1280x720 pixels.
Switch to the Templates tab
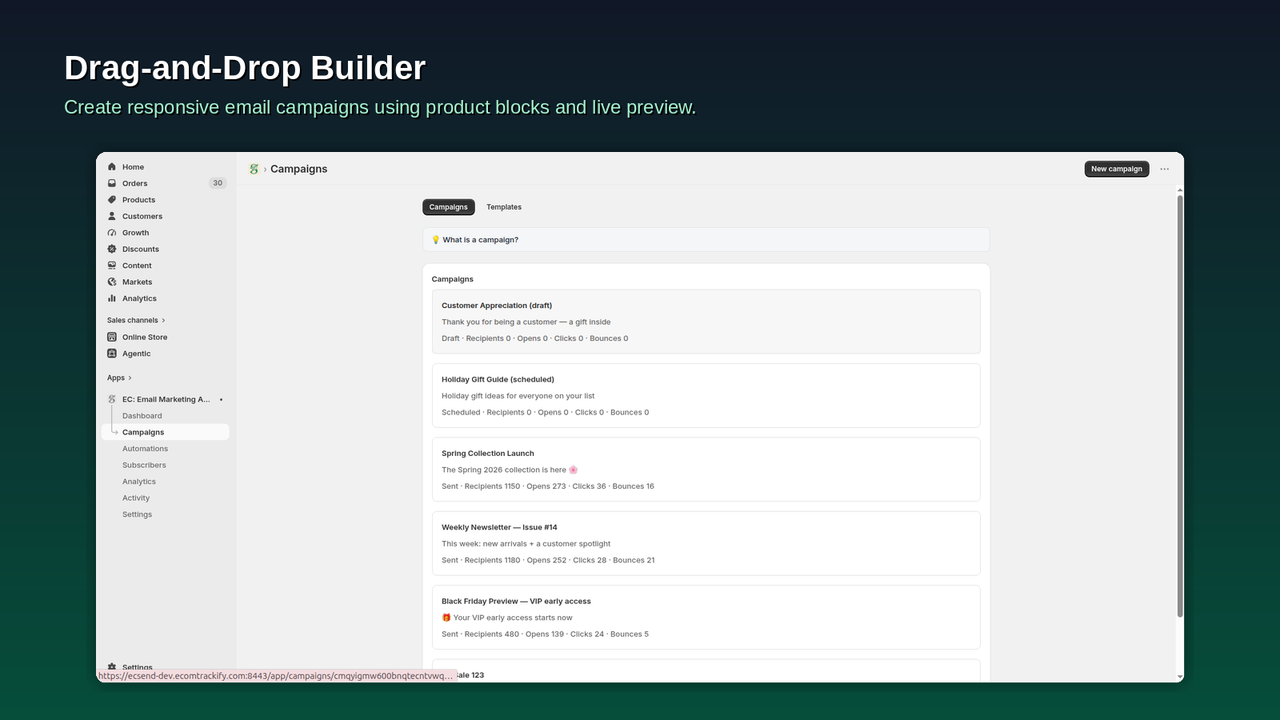coord(504,207)
